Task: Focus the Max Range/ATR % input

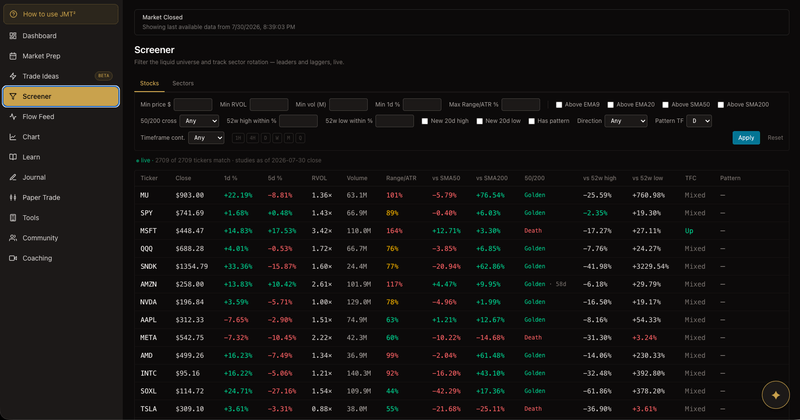Action: click(x=520, y=105)
